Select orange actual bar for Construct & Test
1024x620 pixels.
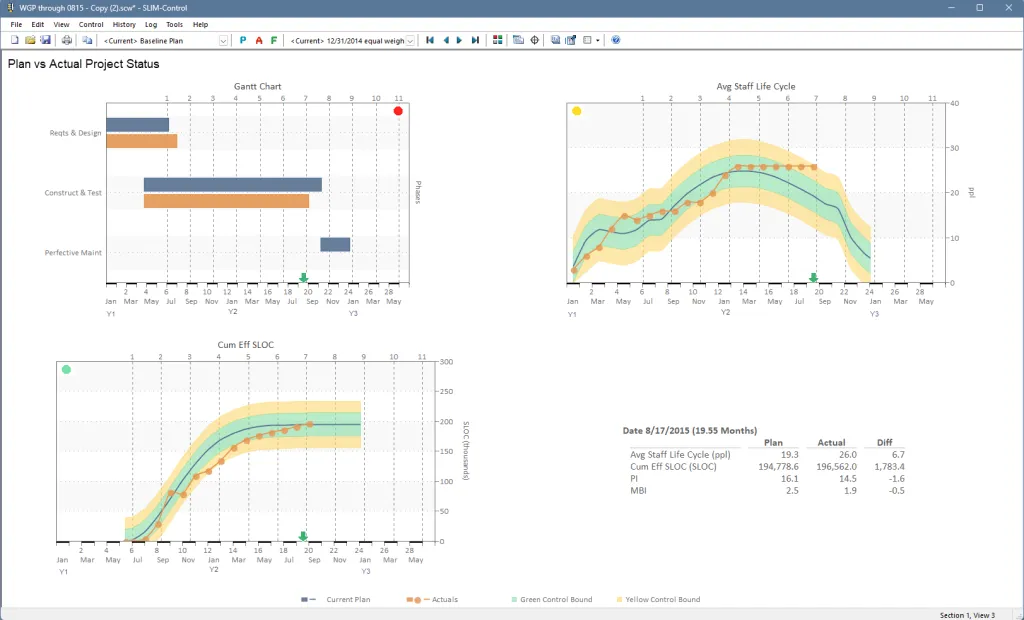point(227,201)
